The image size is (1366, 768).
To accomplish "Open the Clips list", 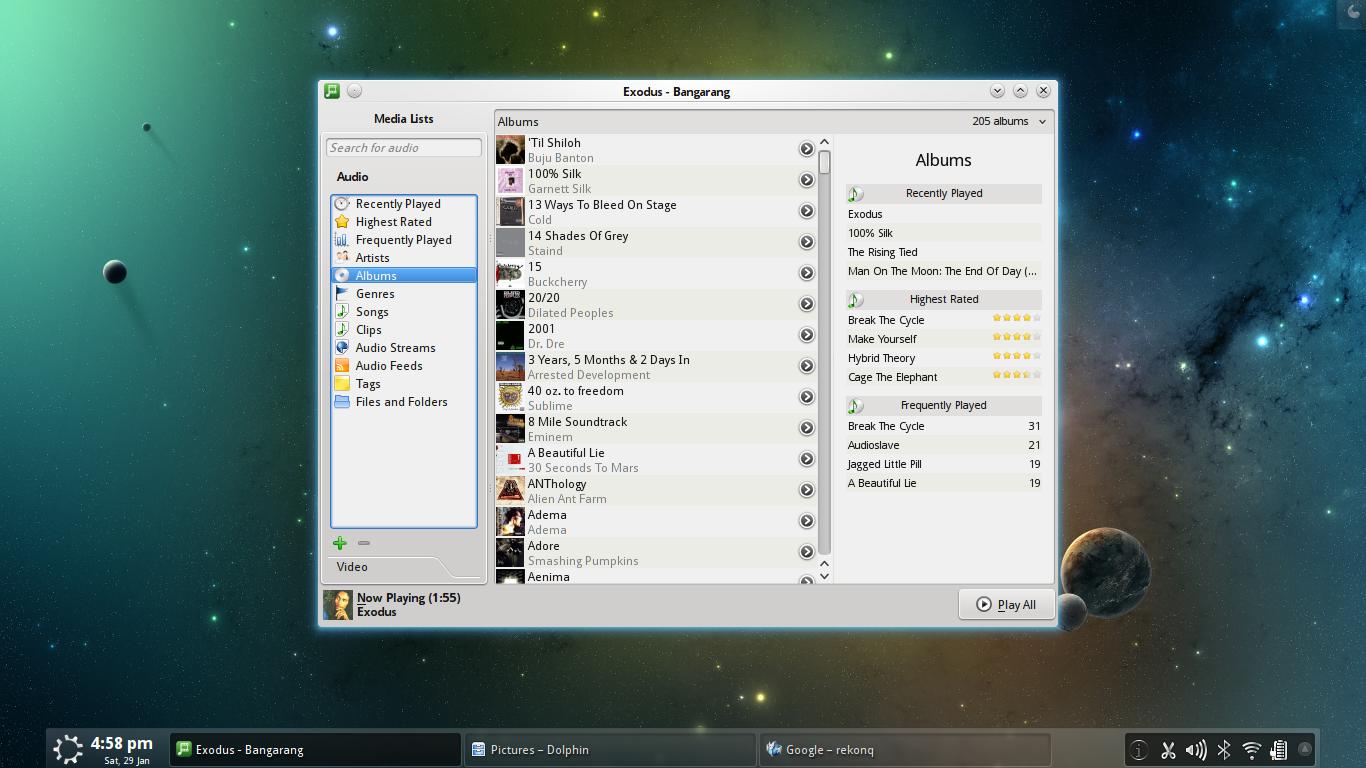I will coord(404,330).
